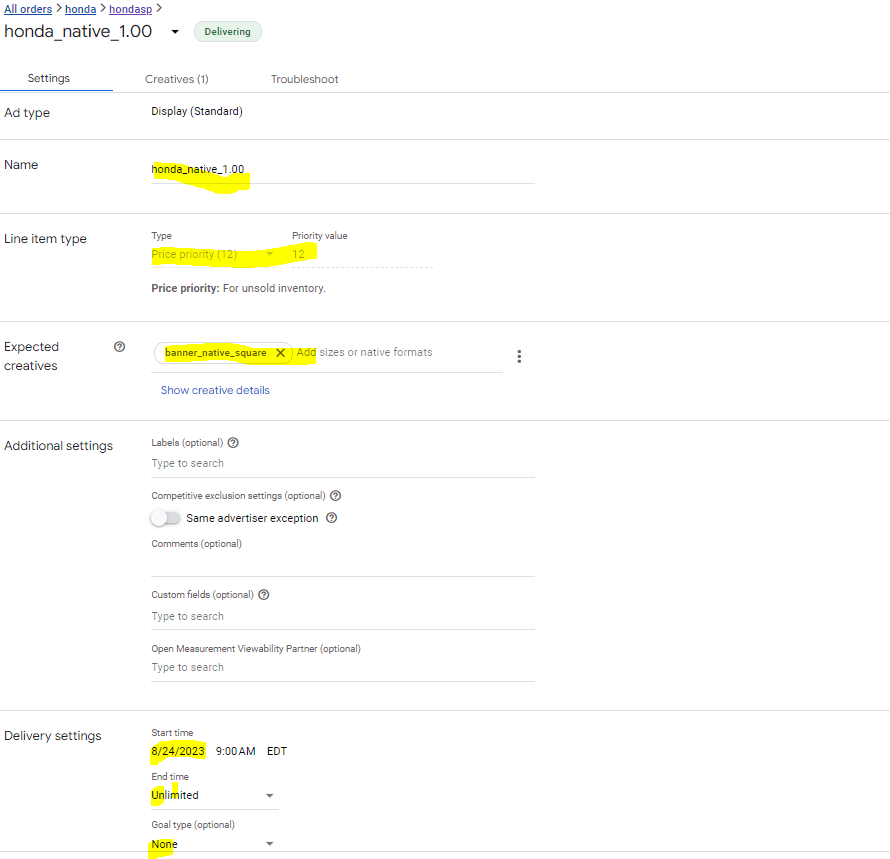Click help icon beside Competitive exclusion settings
Viewport: 890px width, 859px height.
click(336, 496)
